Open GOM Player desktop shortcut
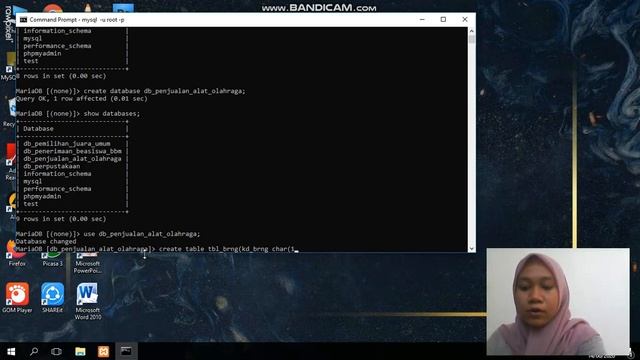640x360 pixels. click(17, 298)
